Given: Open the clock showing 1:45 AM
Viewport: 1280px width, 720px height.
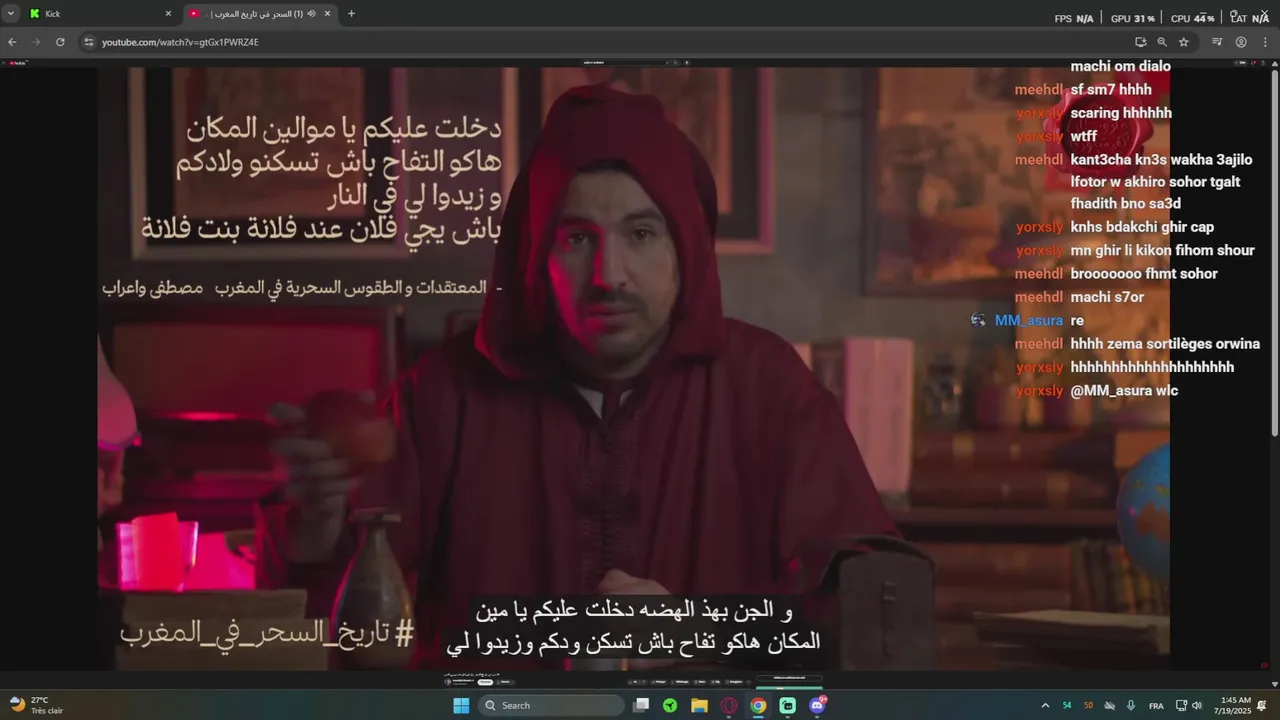Looking at the screenshot, I should click(x=1232, y=705).
